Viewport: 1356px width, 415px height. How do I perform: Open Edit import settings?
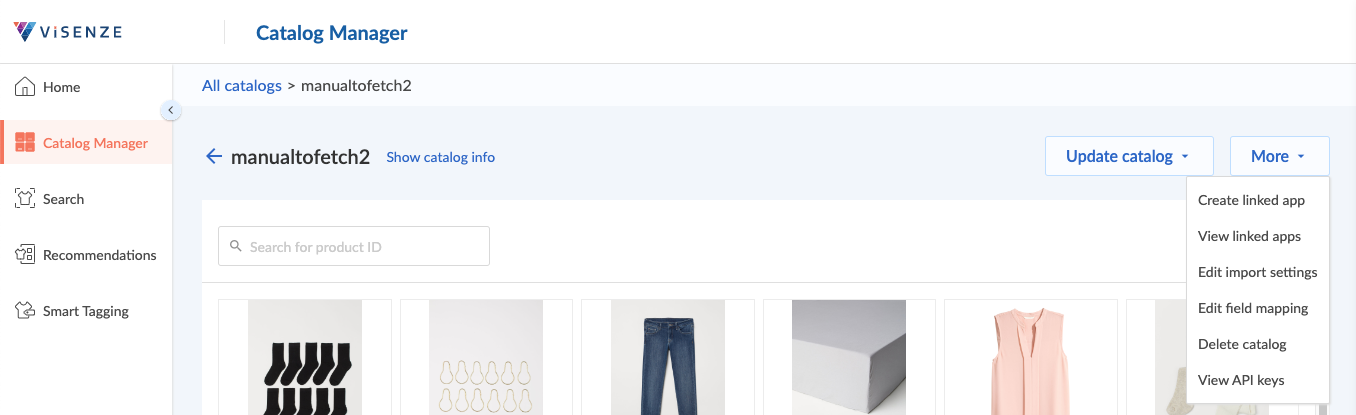coord(1257,272)
